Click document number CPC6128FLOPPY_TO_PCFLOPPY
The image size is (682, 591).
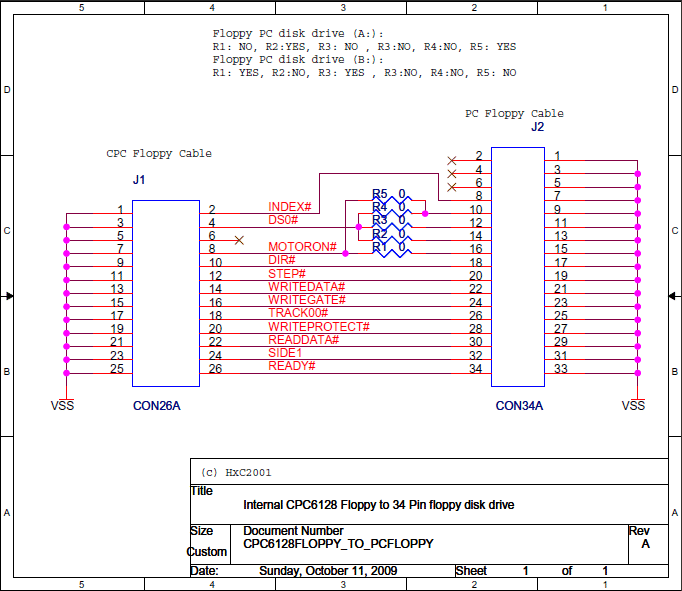pyautogui.click(x=338, y=544)
